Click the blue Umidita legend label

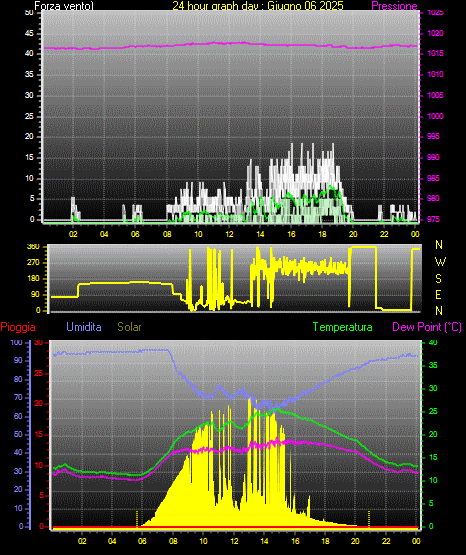point(84,327)
